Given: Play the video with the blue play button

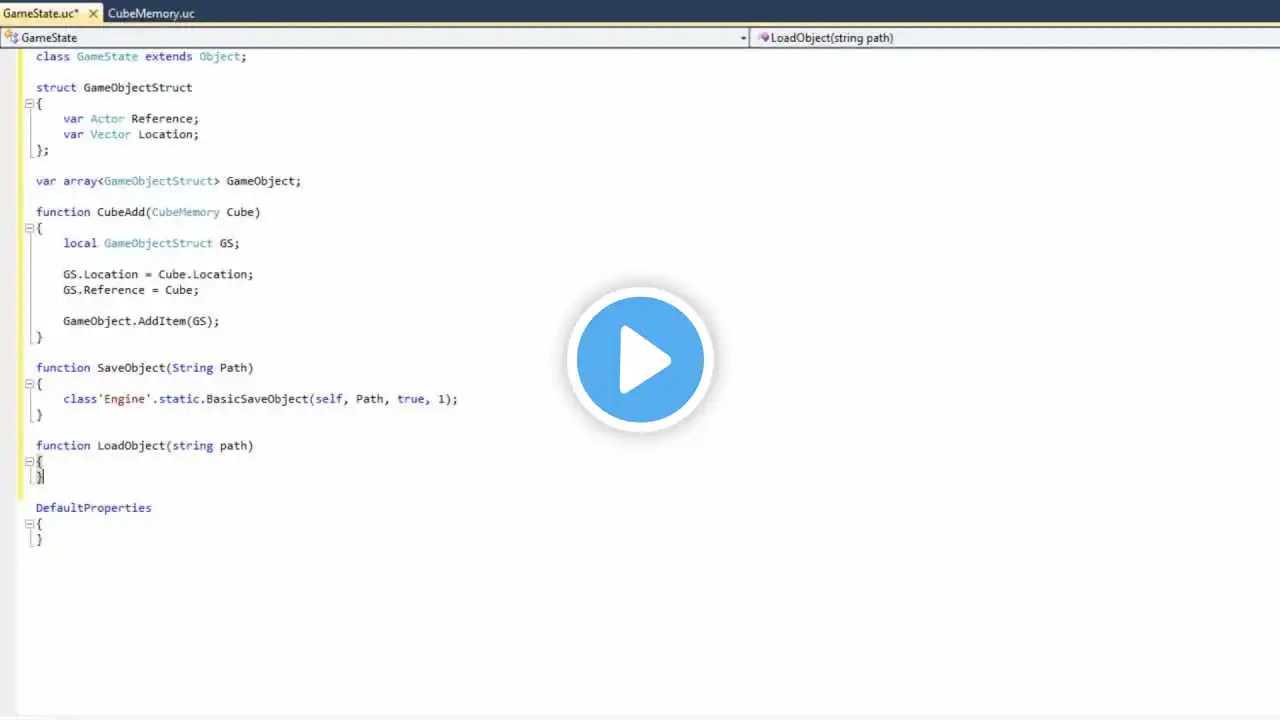Looking at the screenshot, I should (640, 360).
